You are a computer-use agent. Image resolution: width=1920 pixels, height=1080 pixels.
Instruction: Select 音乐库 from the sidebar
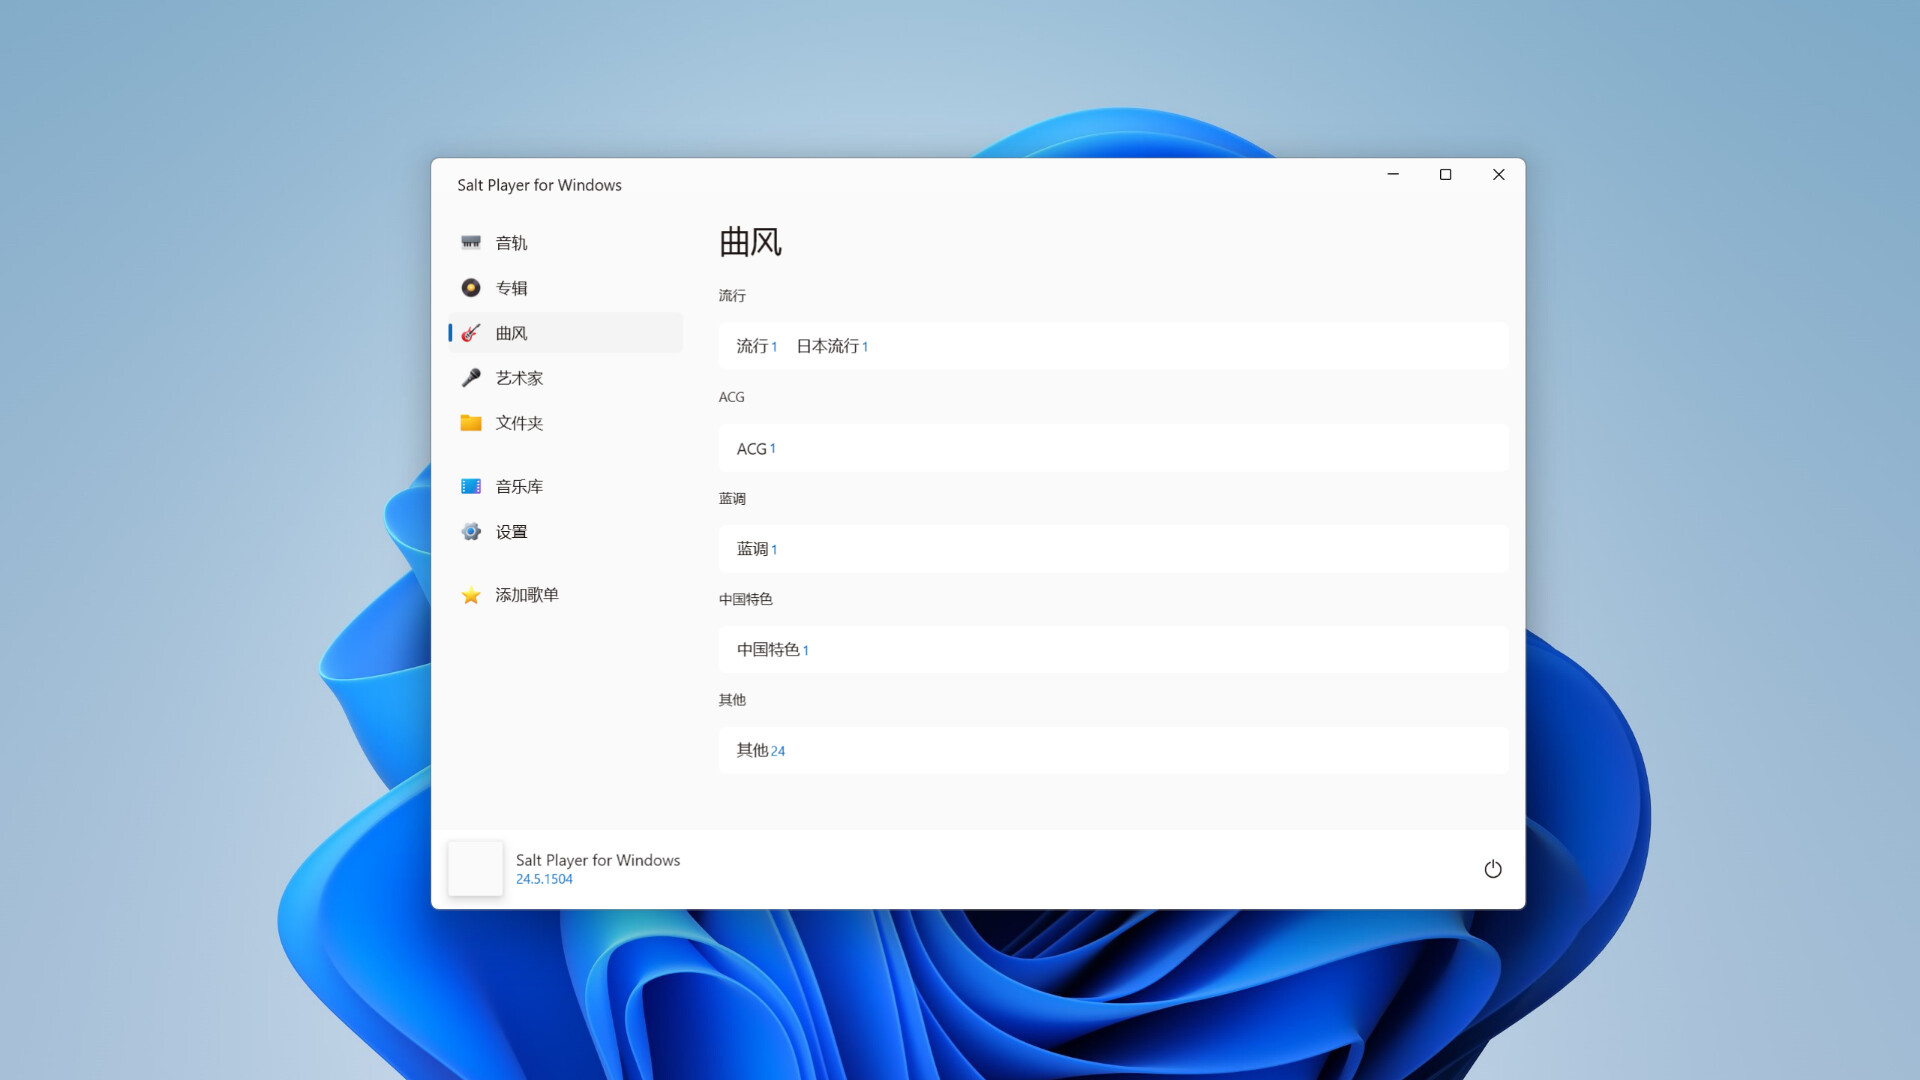518,486
